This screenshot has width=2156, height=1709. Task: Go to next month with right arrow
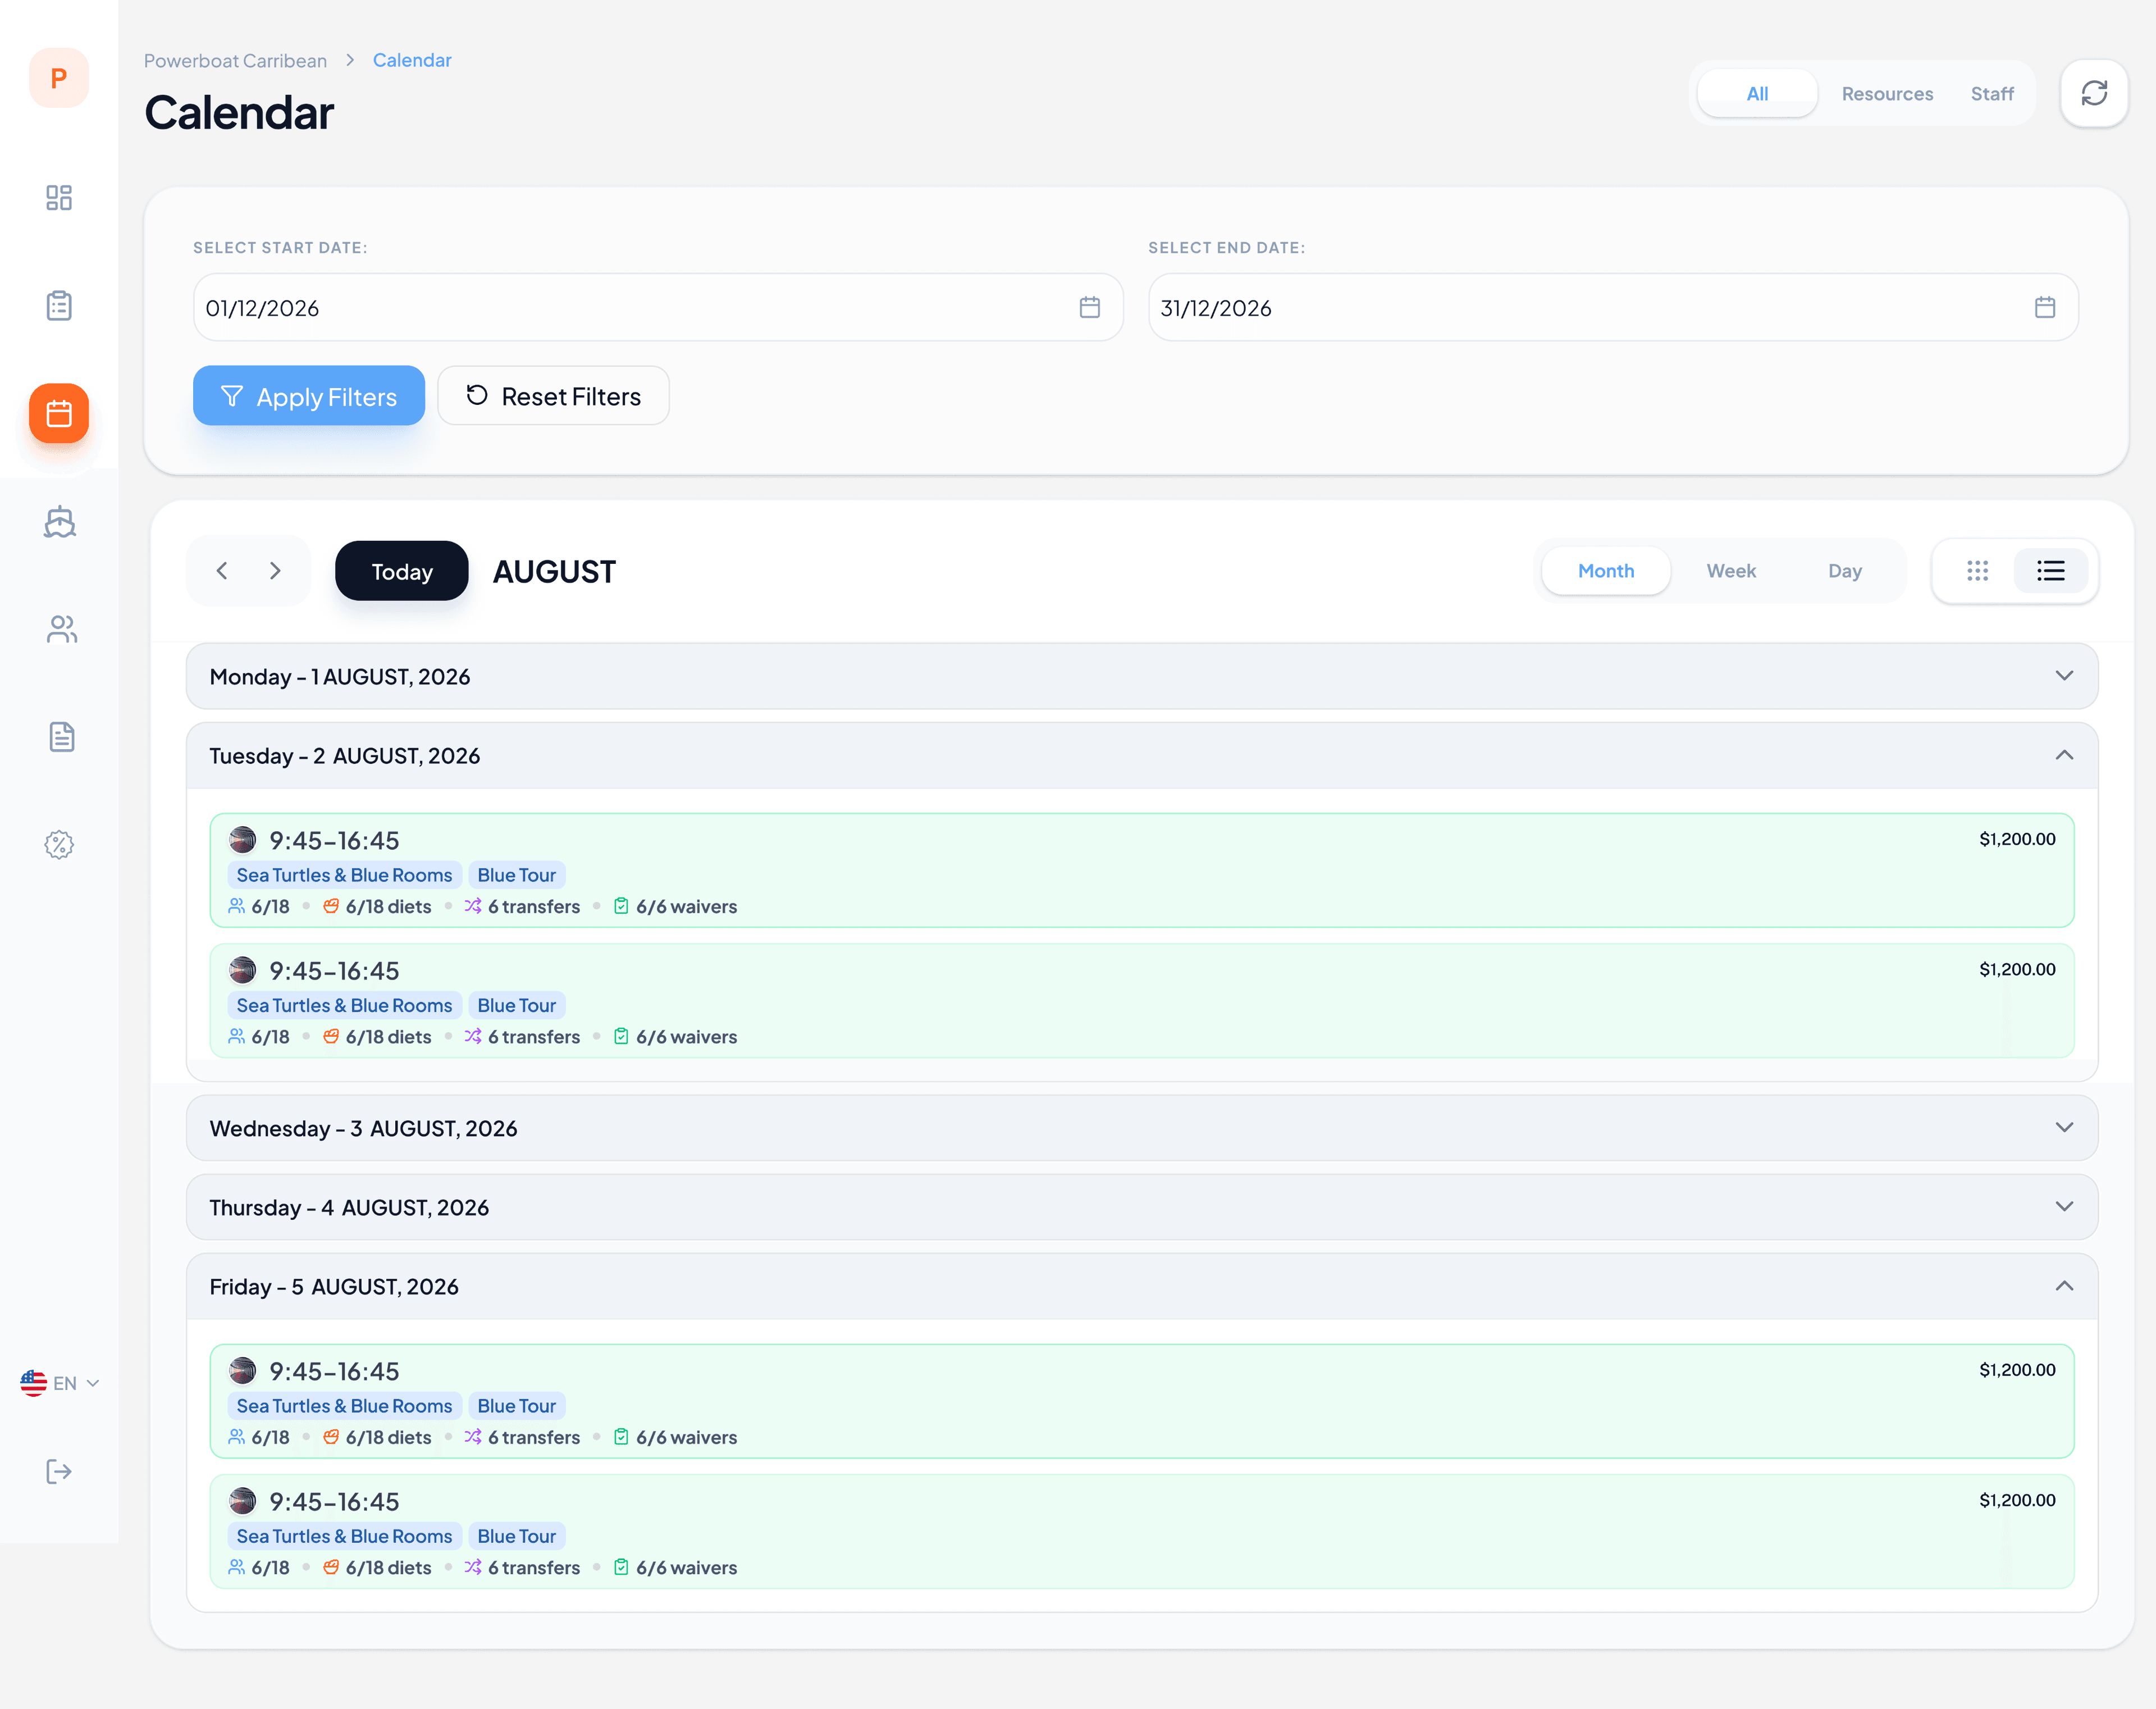(275, 570)
